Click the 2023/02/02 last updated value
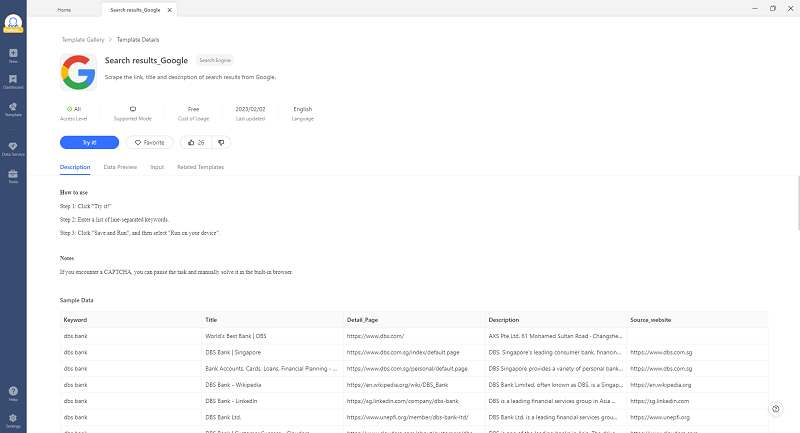Viewport: 800px width, 433px height. point(250,109)
